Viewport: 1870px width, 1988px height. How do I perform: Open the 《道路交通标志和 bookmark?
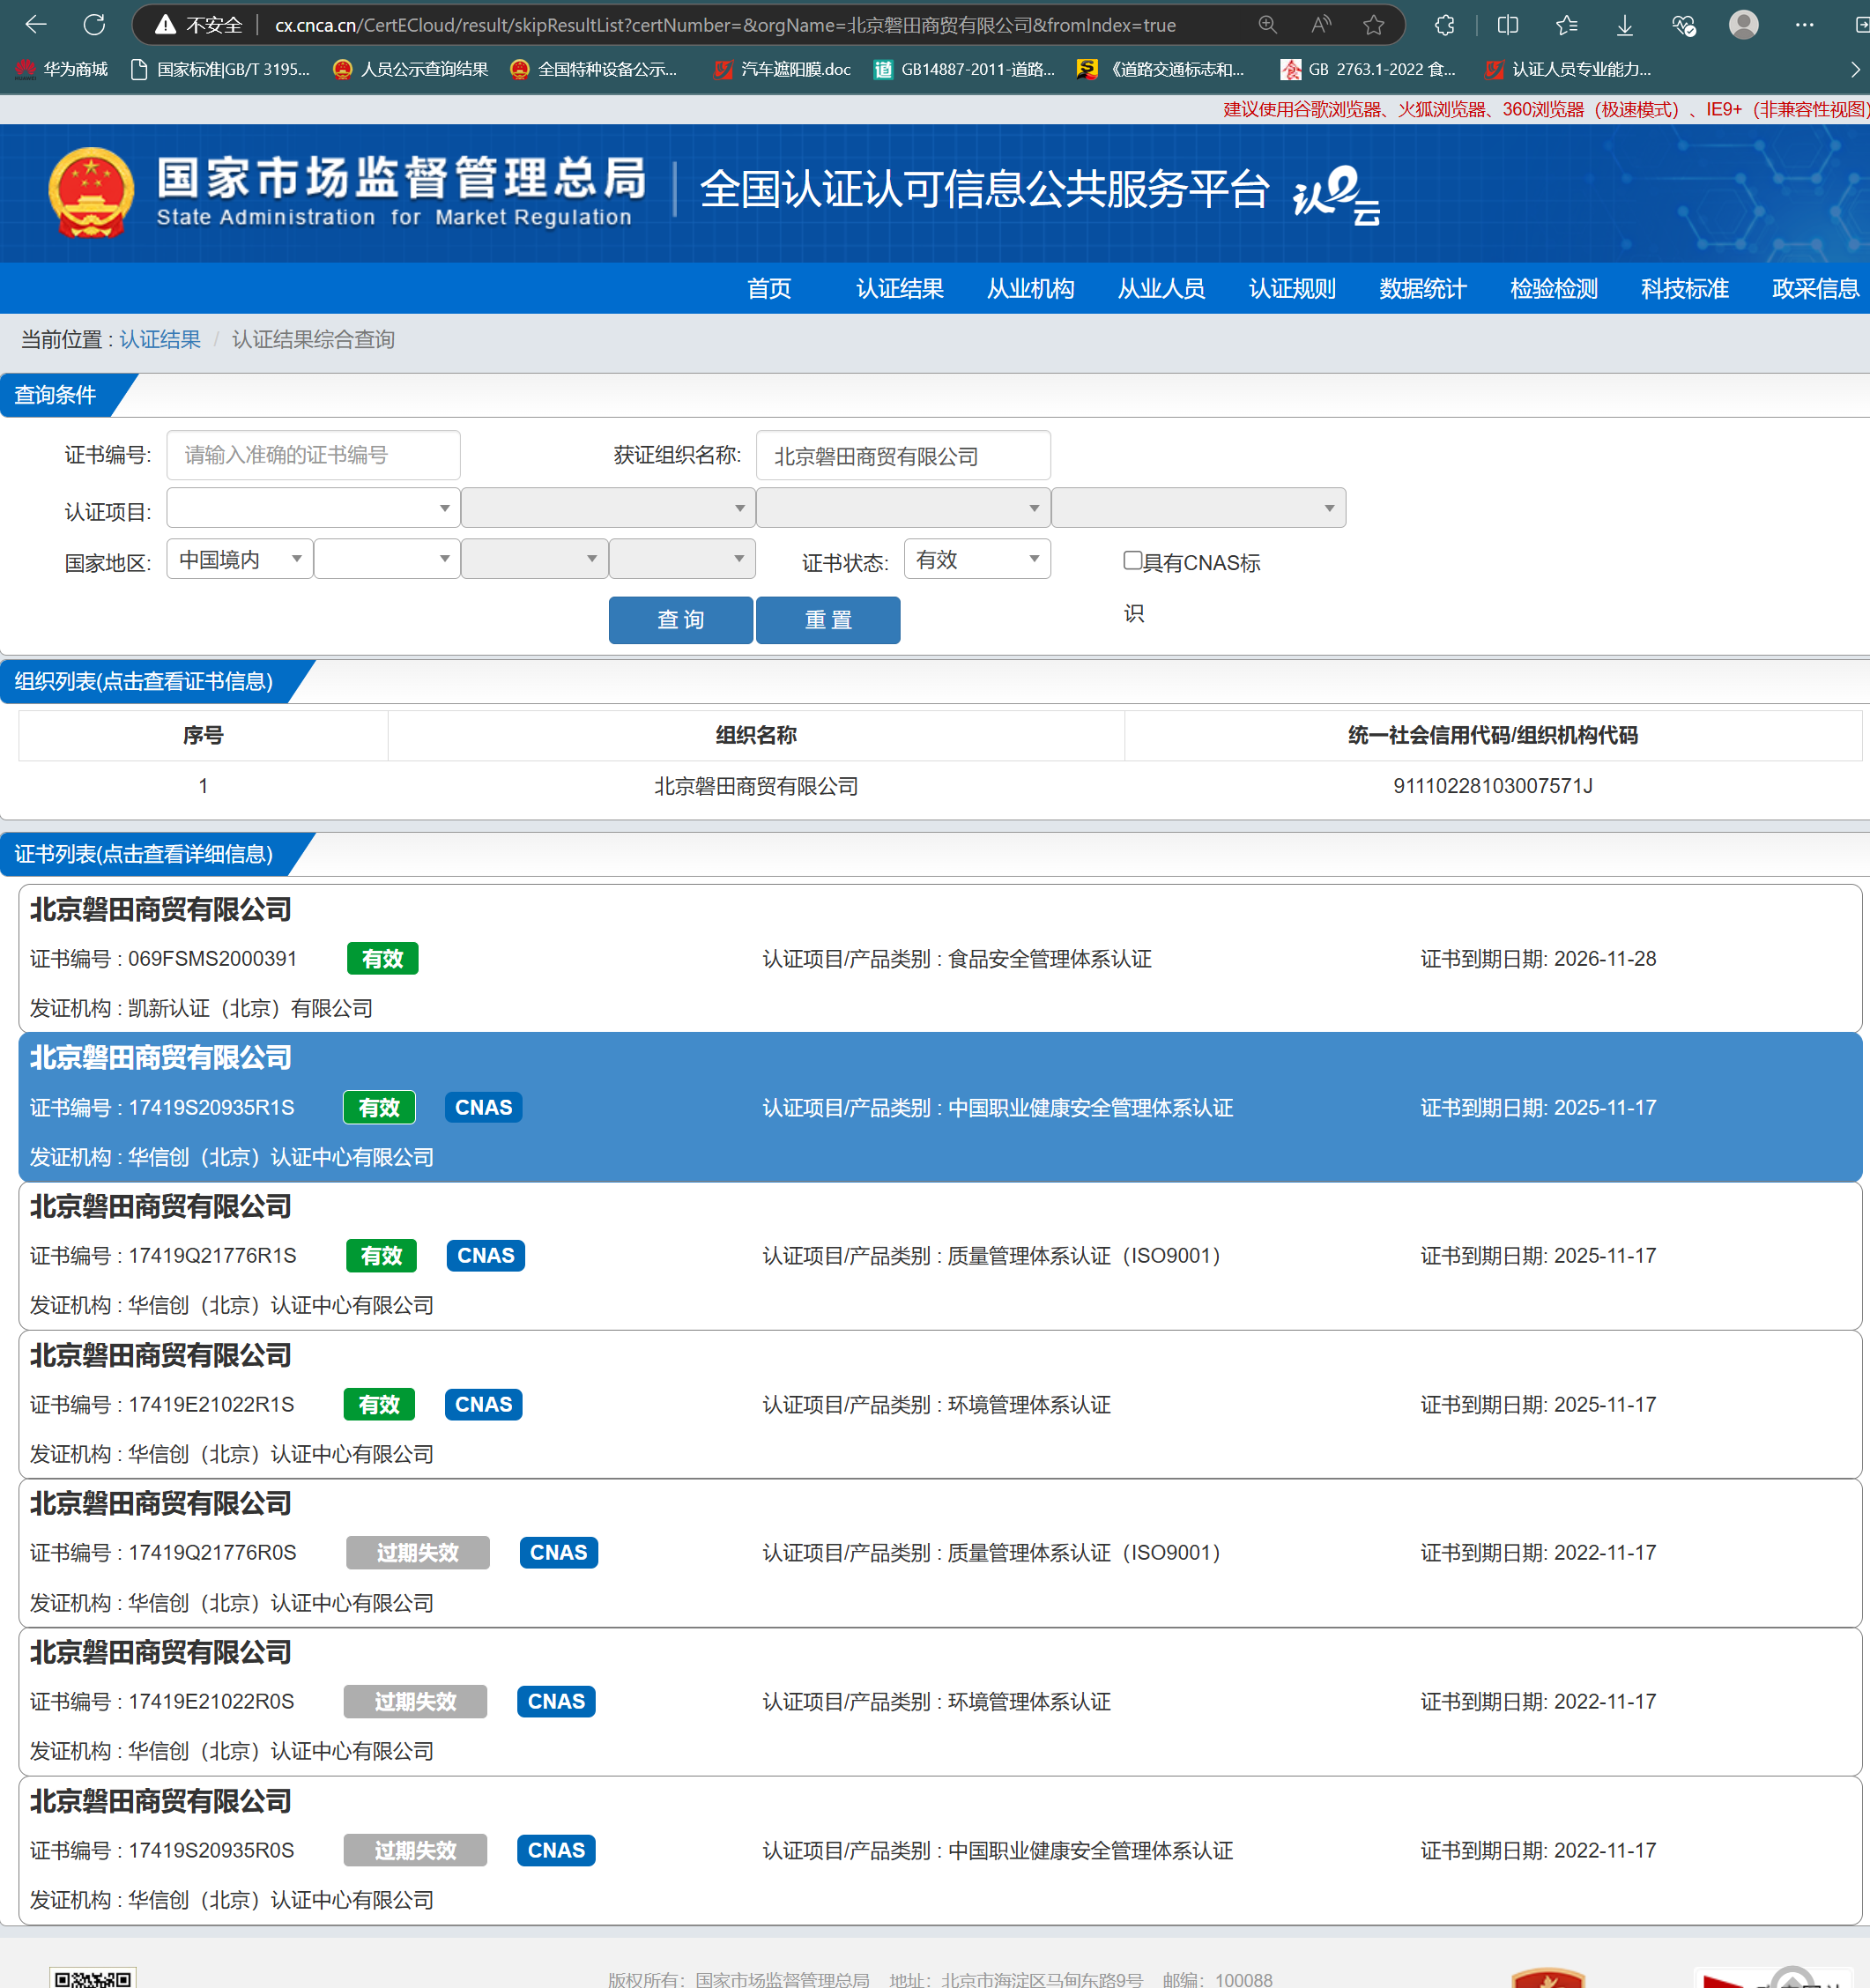point(1160,69)
